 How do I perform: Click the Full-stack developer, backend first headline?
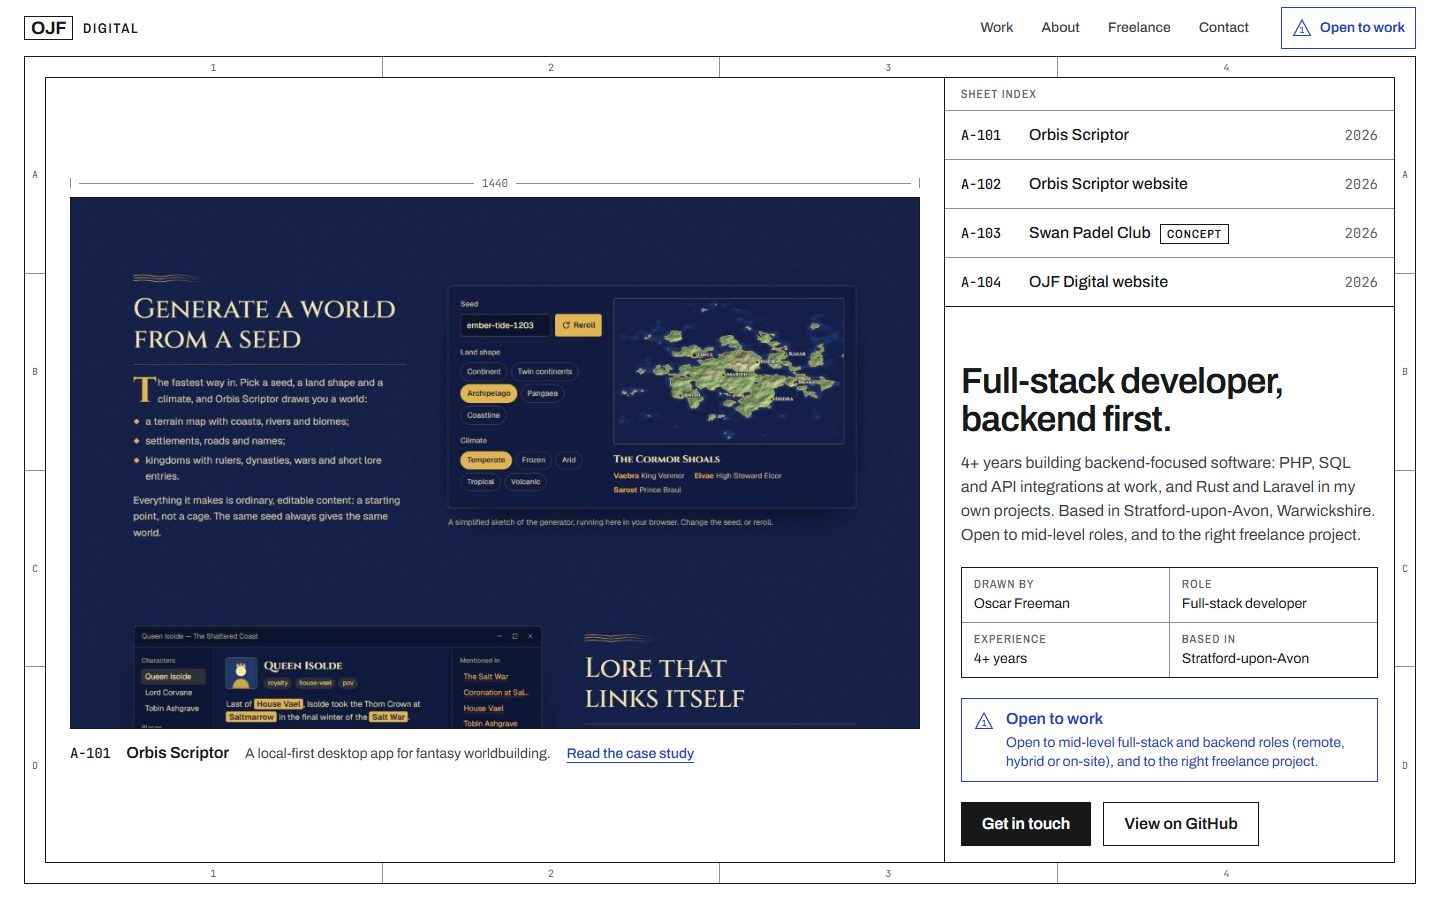tap(1122, 399)
